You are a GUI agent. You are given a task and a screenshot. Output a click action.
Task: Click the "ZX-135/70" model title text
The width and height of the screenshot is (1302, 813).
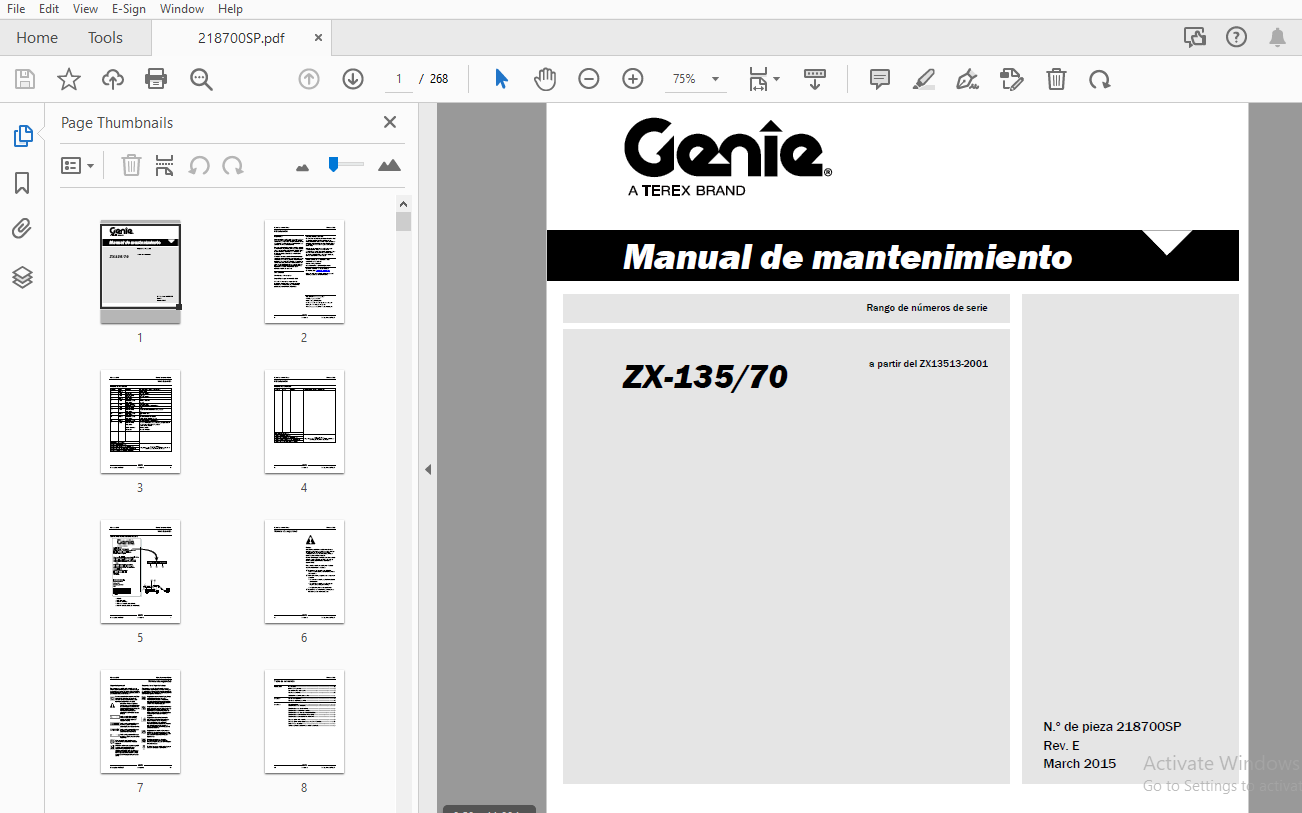(705, 377)
